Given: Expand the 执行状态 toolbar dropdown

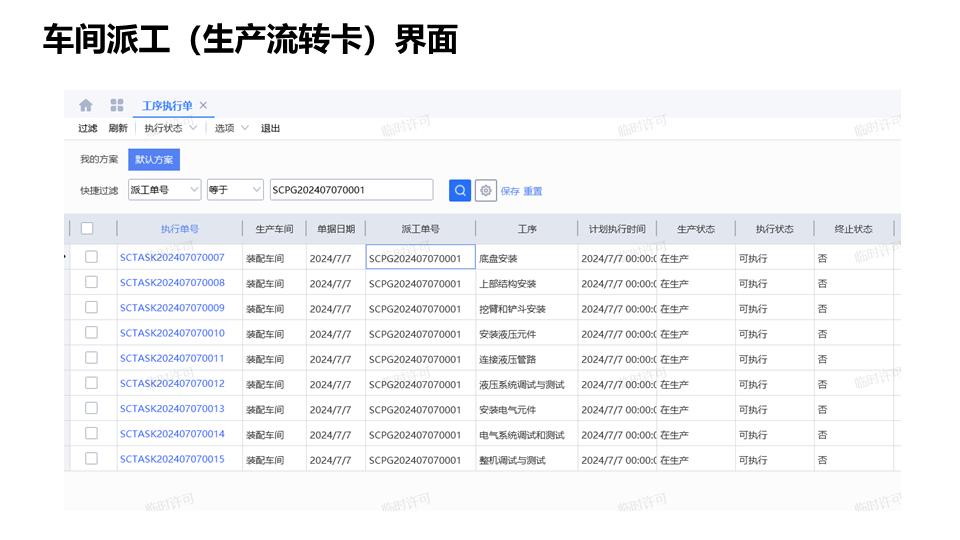Looking at the screenshot, I should (170, 128).
